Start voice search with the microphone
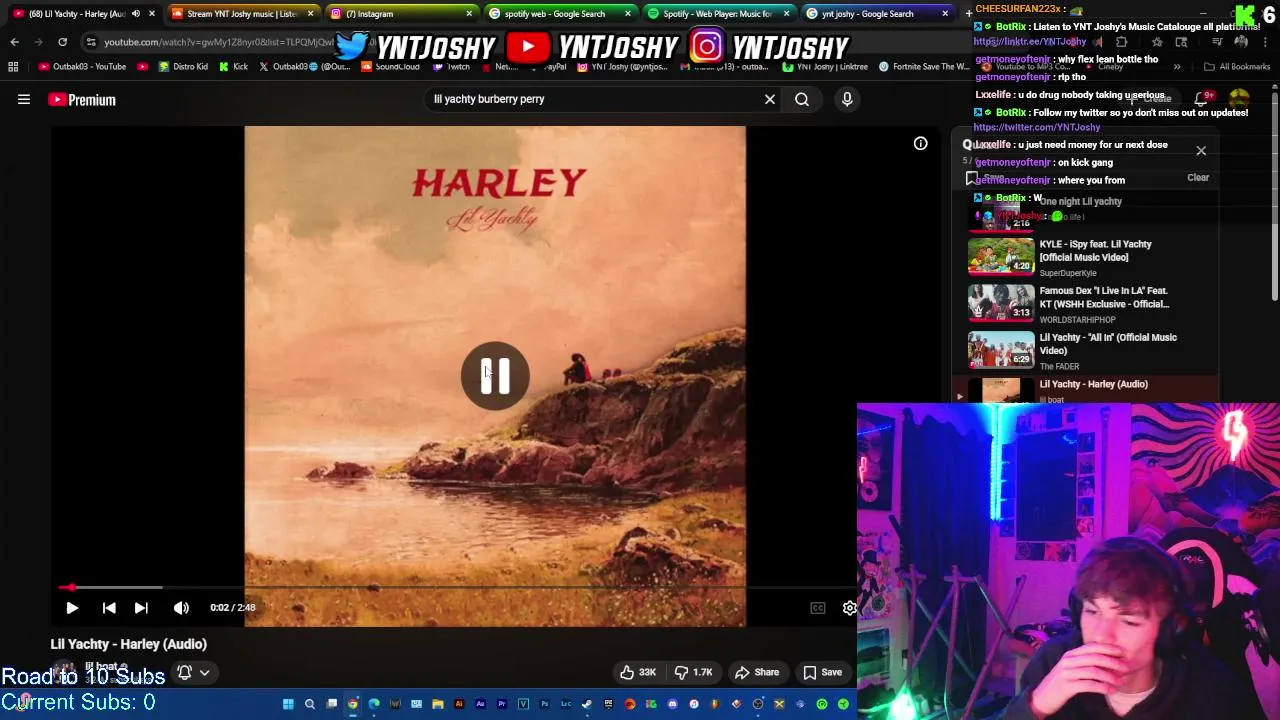This screenshot has width=1280, height=720. pyautogui.click(x=847, y=99)
